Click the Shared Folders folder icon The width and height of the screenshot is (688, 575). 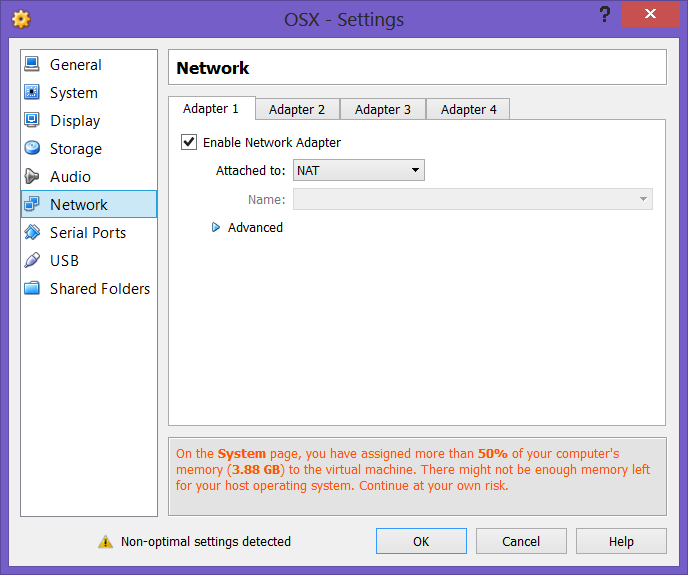point(32,288)
